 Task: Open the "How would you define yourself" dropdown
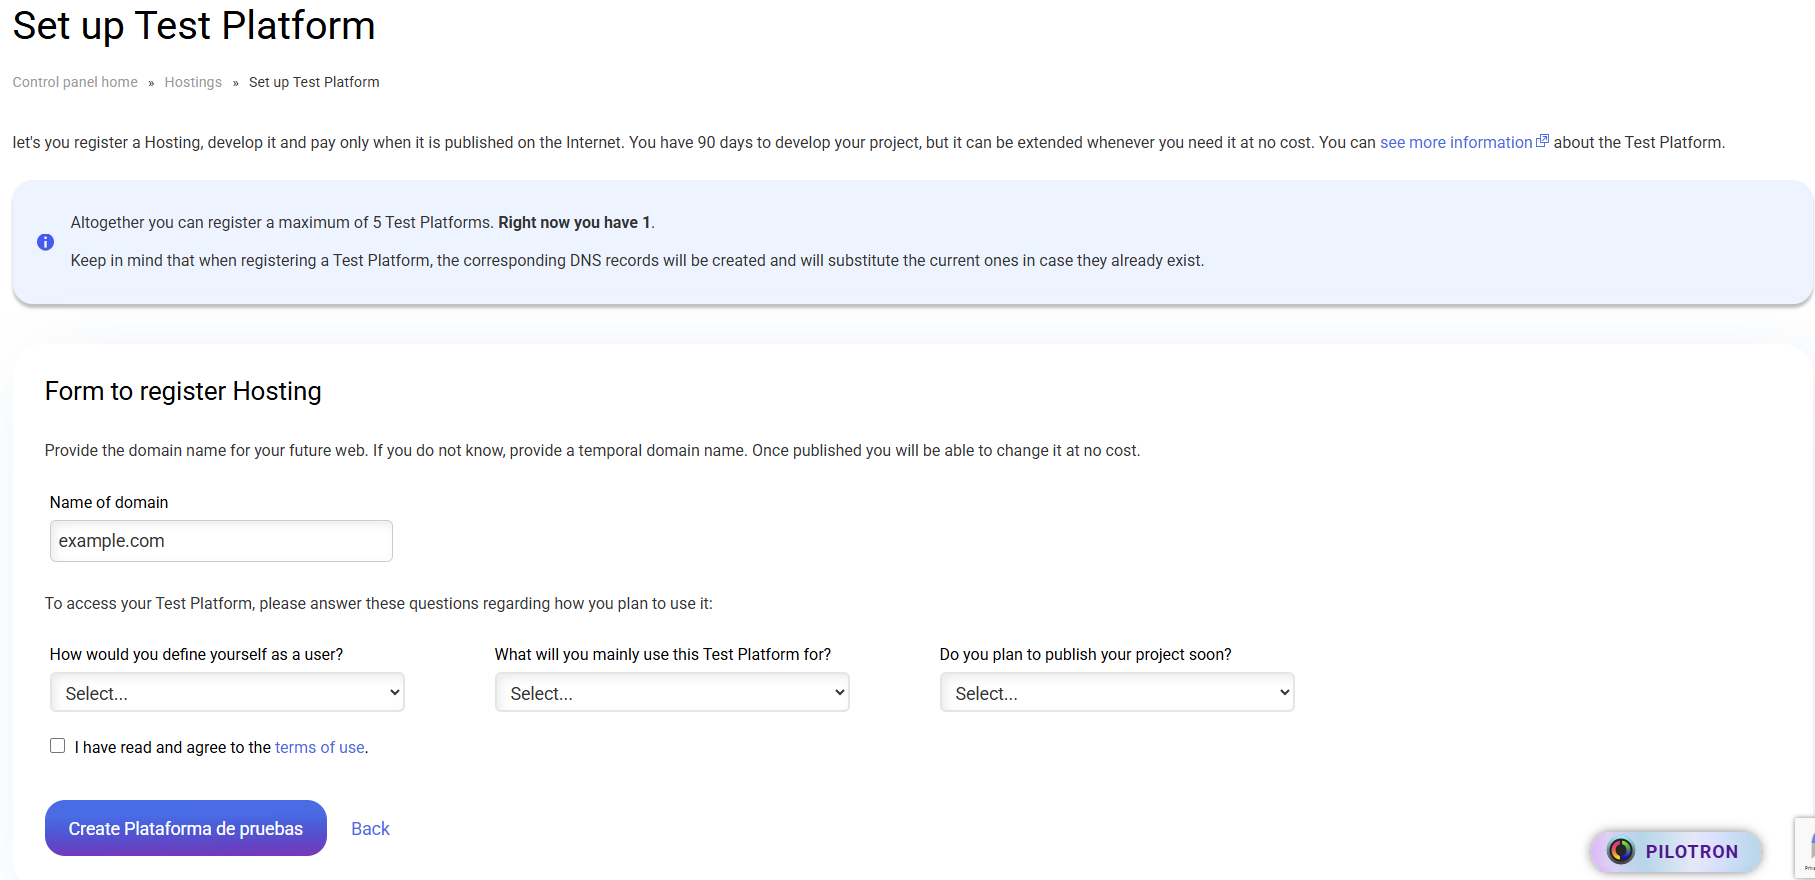pyautogui.click(x=227, y=692)
